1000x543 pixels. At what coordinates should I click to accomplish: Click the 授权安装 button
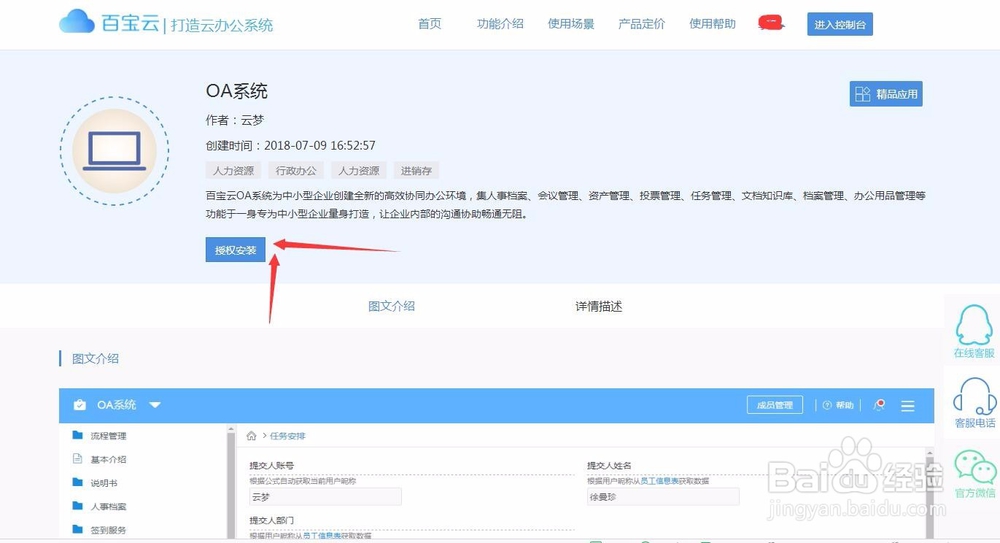235,250
